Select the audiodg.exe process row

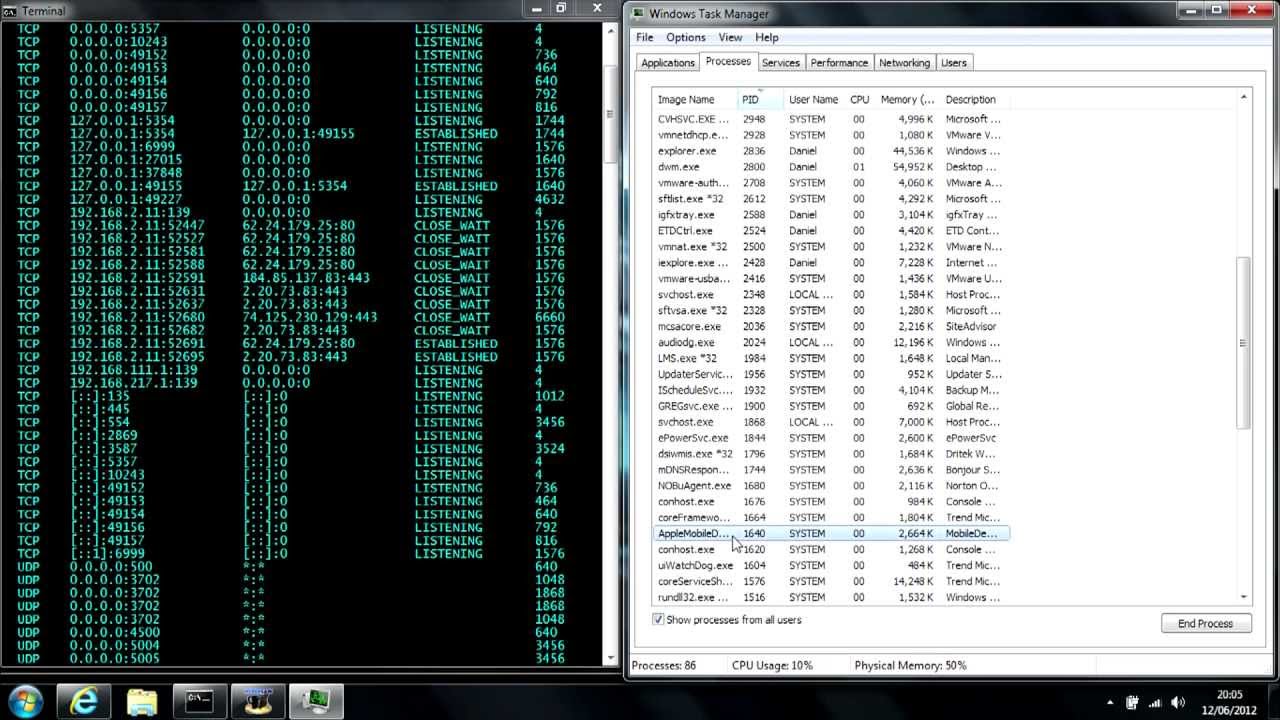[831, 342]
